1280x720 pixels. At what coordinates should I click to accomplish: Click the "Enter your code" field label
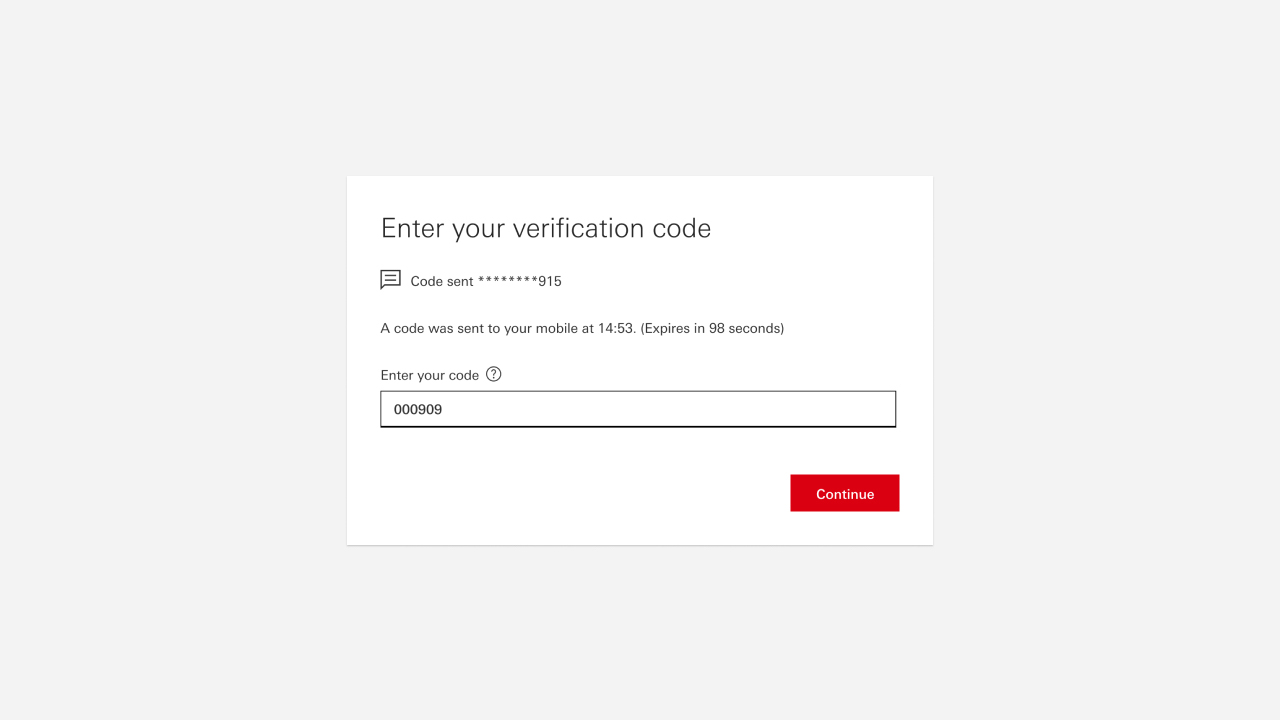(430, 375)
